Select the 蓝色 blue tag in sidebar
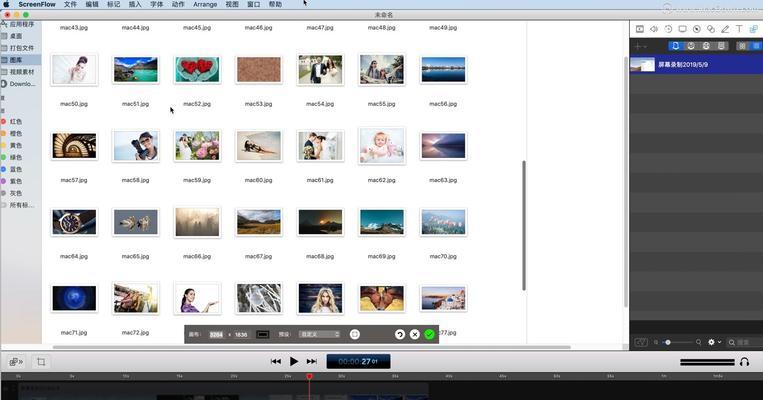The image size is (763, 400). [16, 169]
